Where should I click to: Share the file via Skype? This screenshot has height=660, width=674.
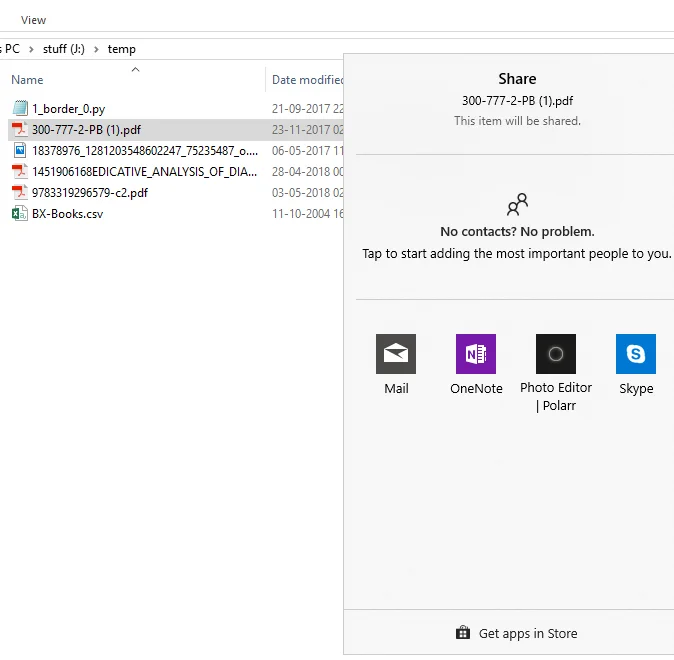[x=636, y=354]
